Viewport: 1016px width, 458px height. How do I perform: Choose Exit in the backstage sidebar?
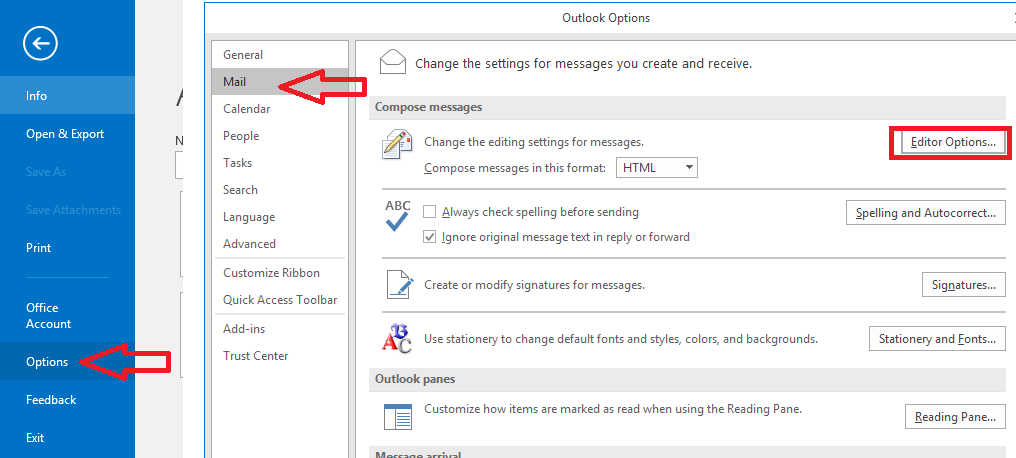coord(67,437)
